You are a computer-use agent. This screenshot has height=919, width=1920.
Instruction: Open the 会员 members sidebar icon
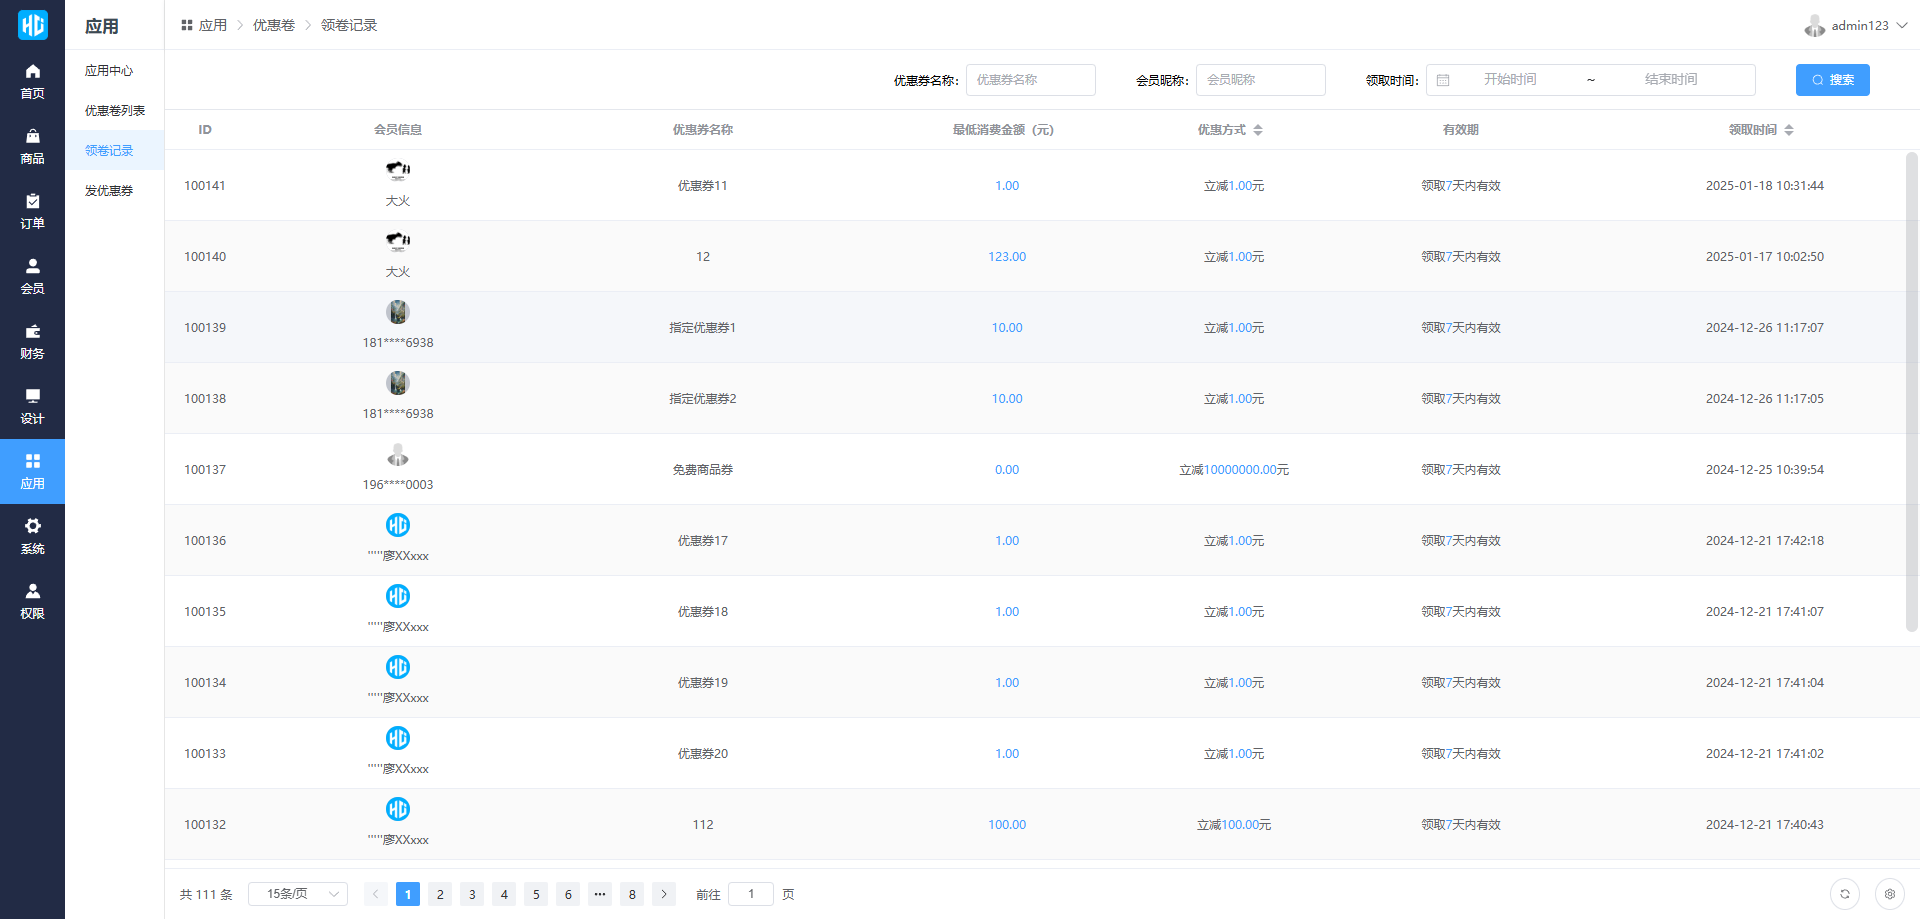32,276
